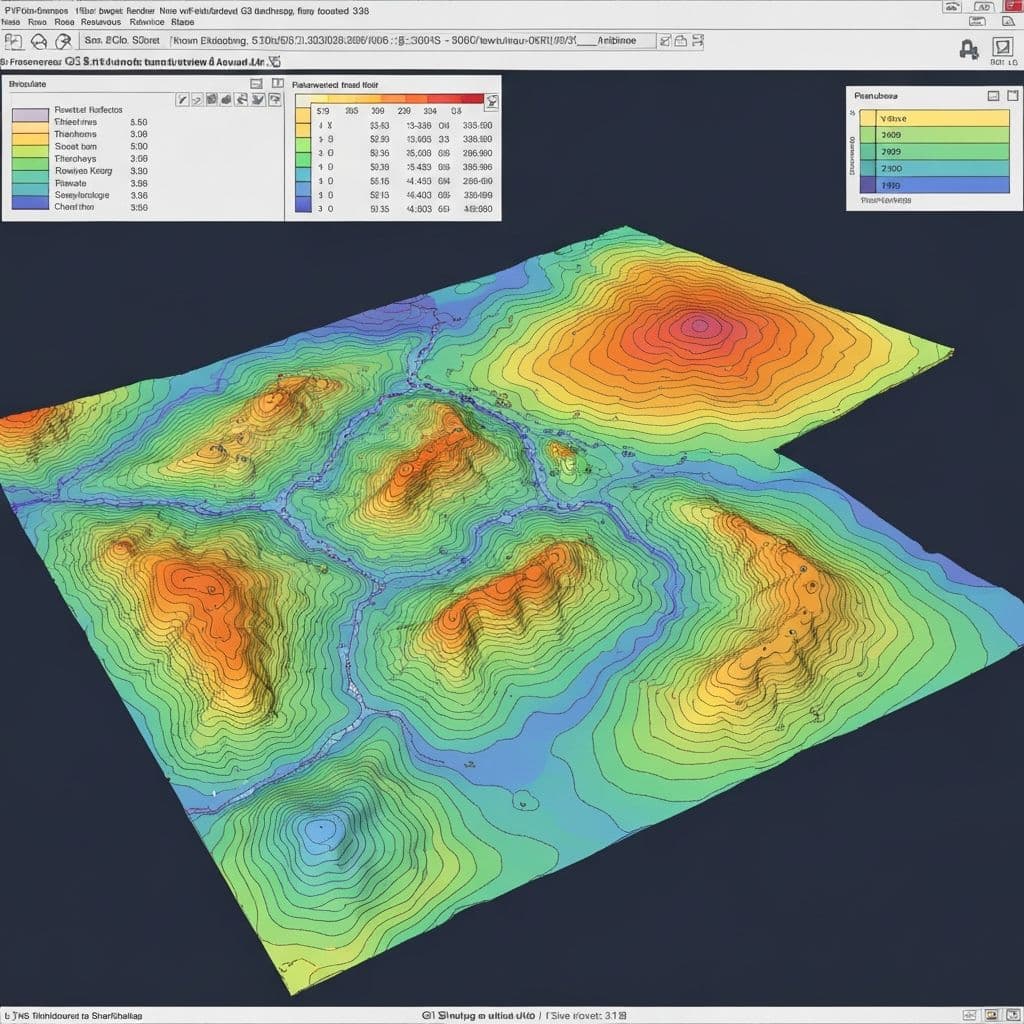Click the magnifier zoom icon in the toolbar

(x=64, y=41)
